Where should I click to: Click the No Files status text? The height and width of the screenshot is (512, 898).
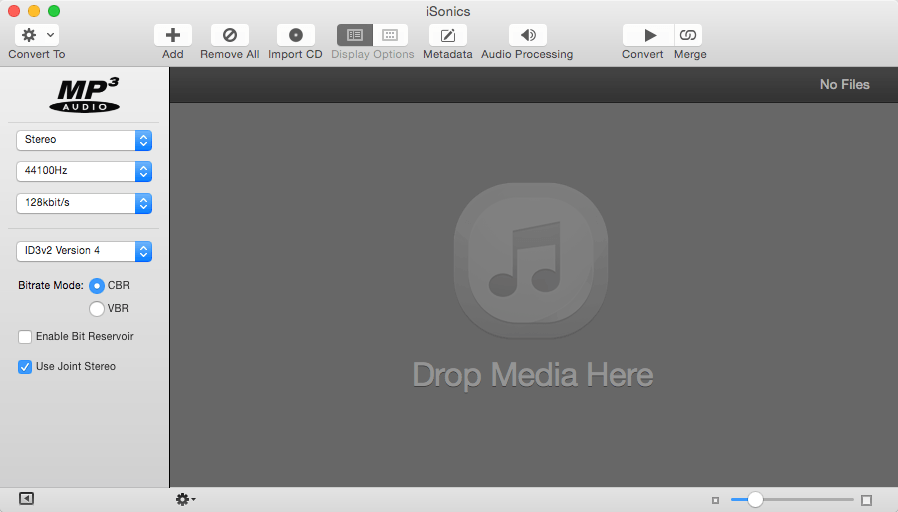[x=845, y=84]
